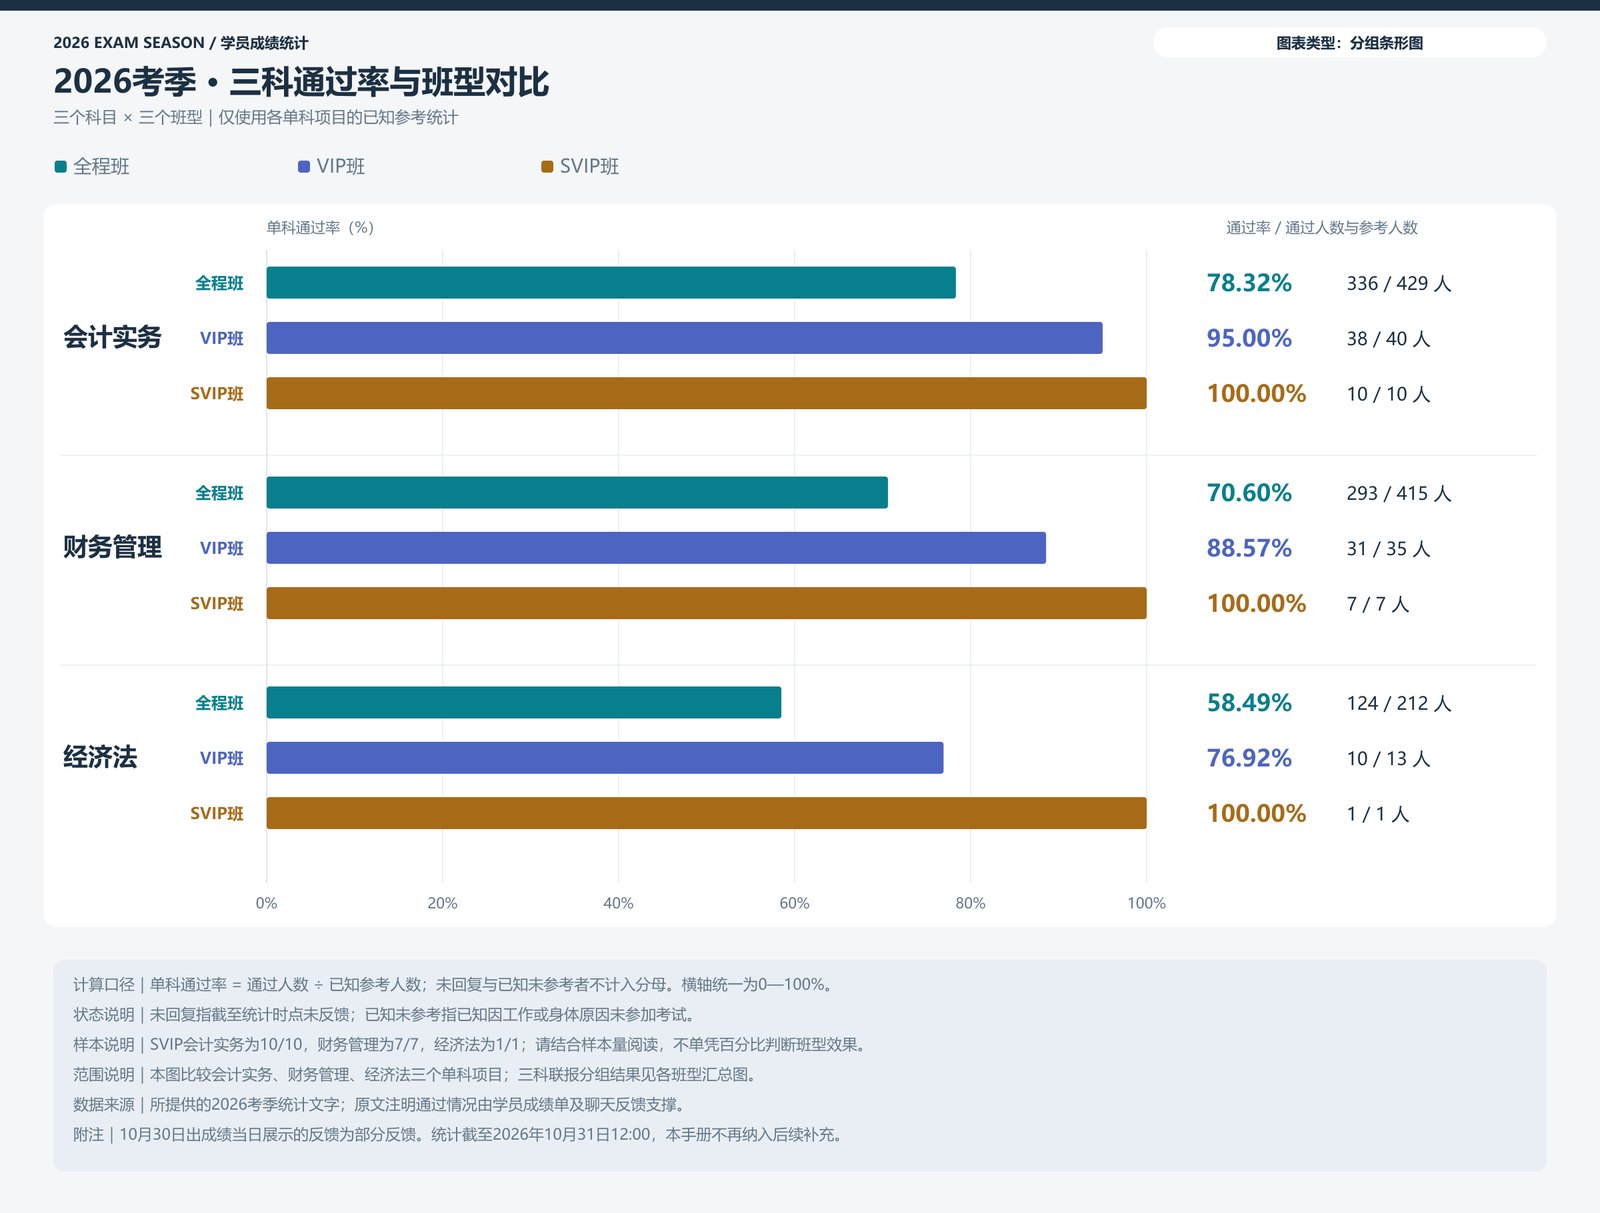This screenshot has width=1600, height=1213.
Task: Click the 会计实务 SVIP班 brown bar
Action: (x=706, y=393)
